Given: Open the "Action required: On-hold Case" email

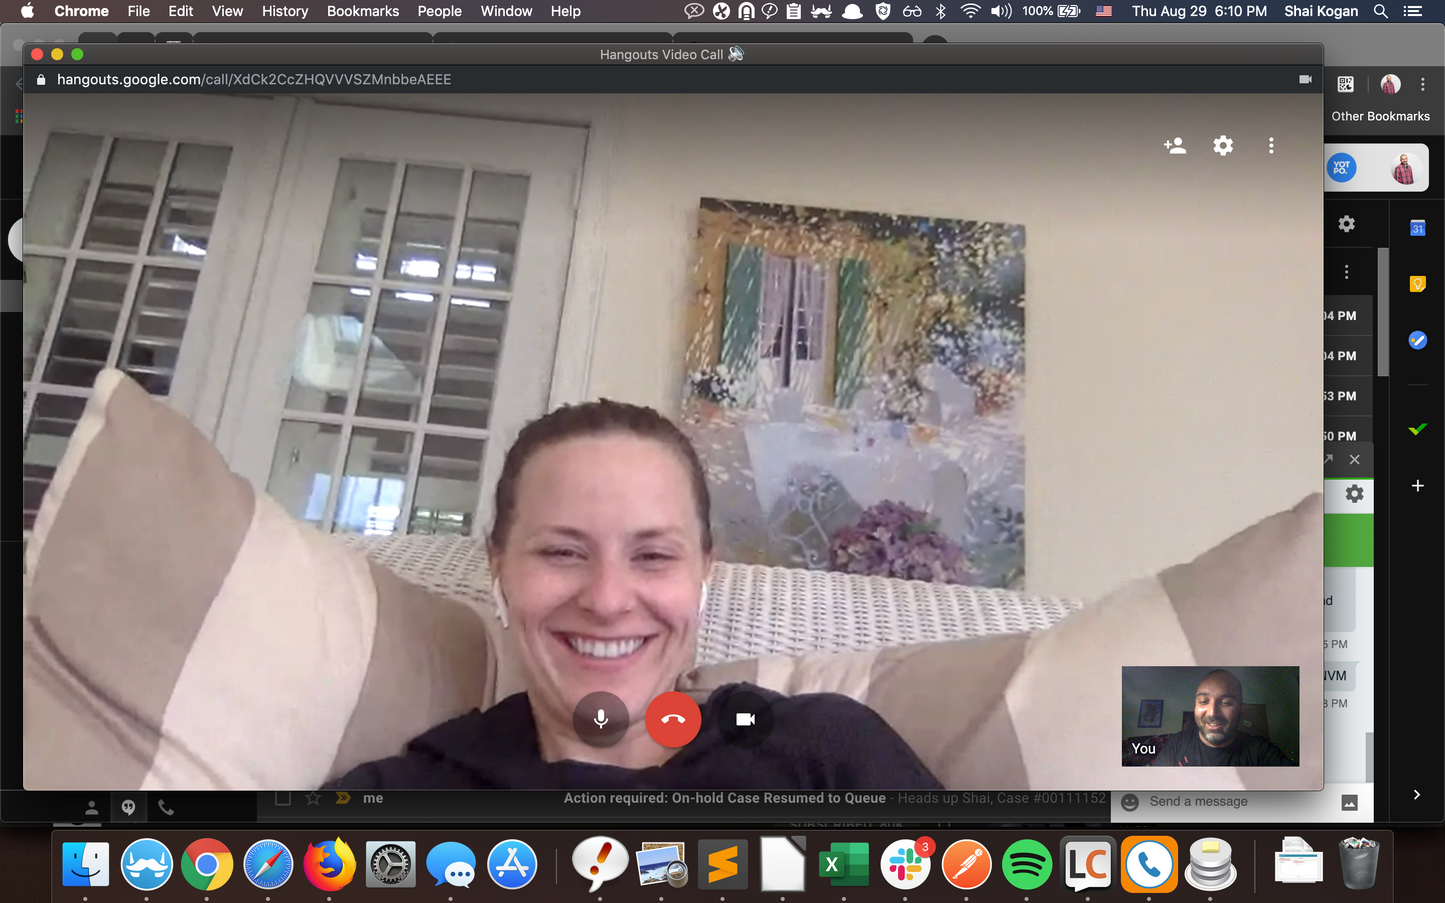Looking at the screenshot, I should (x=724, y=798).
